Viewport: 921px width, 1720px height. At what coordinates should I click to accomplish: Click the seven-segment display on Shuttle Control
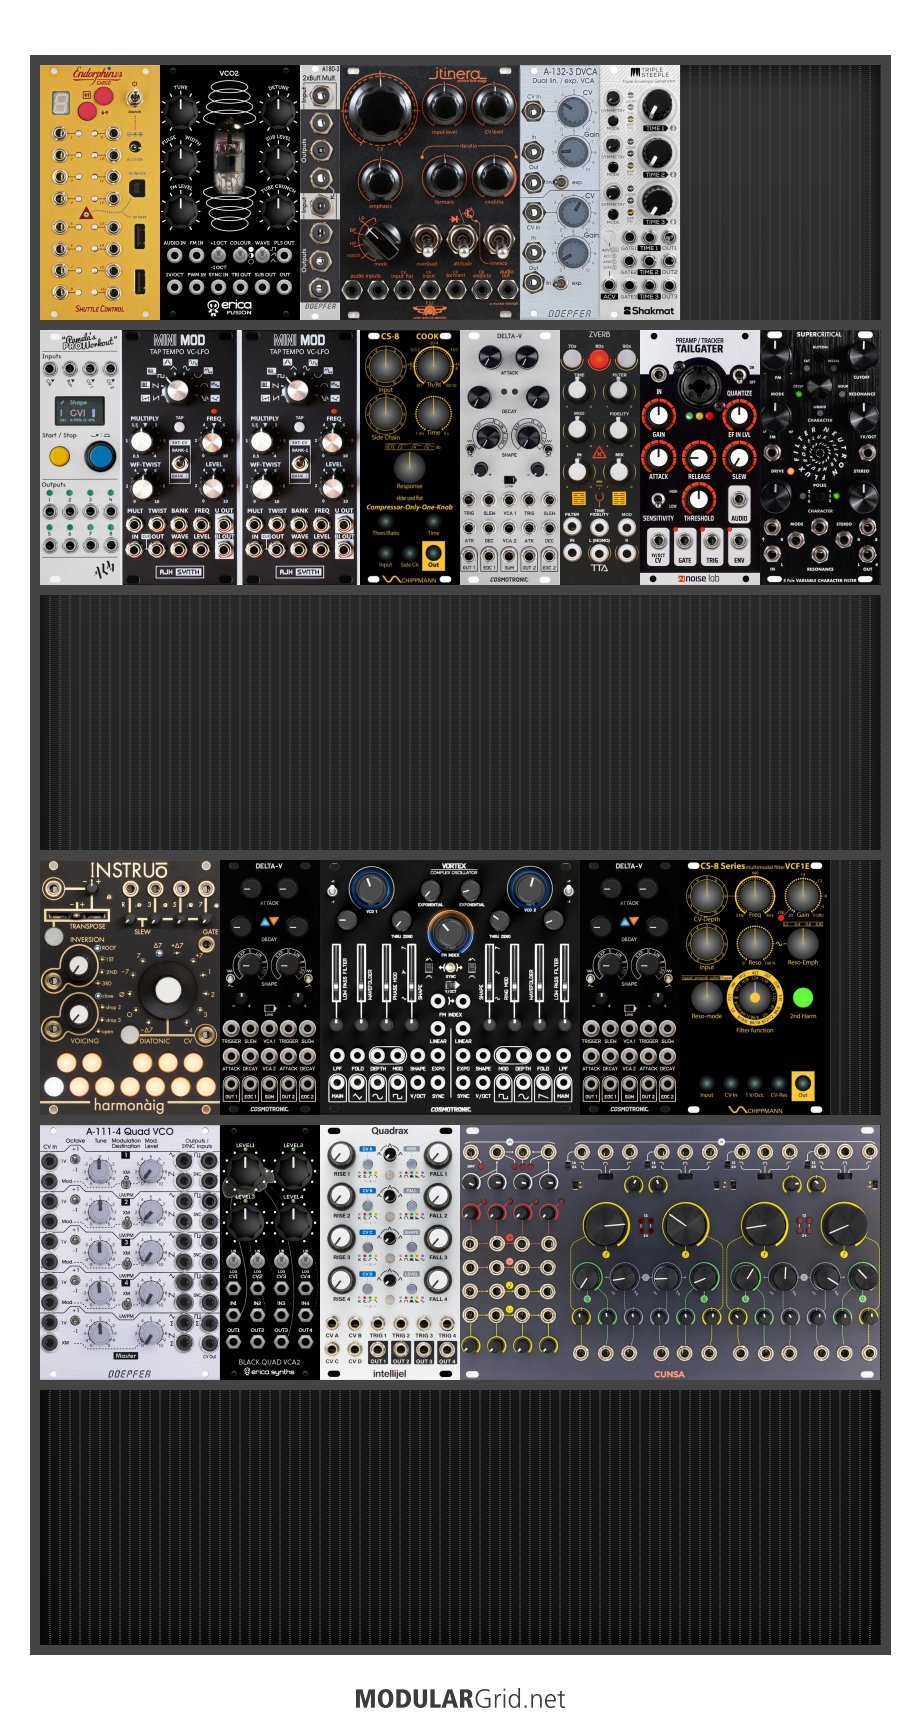tap(60, 101)
